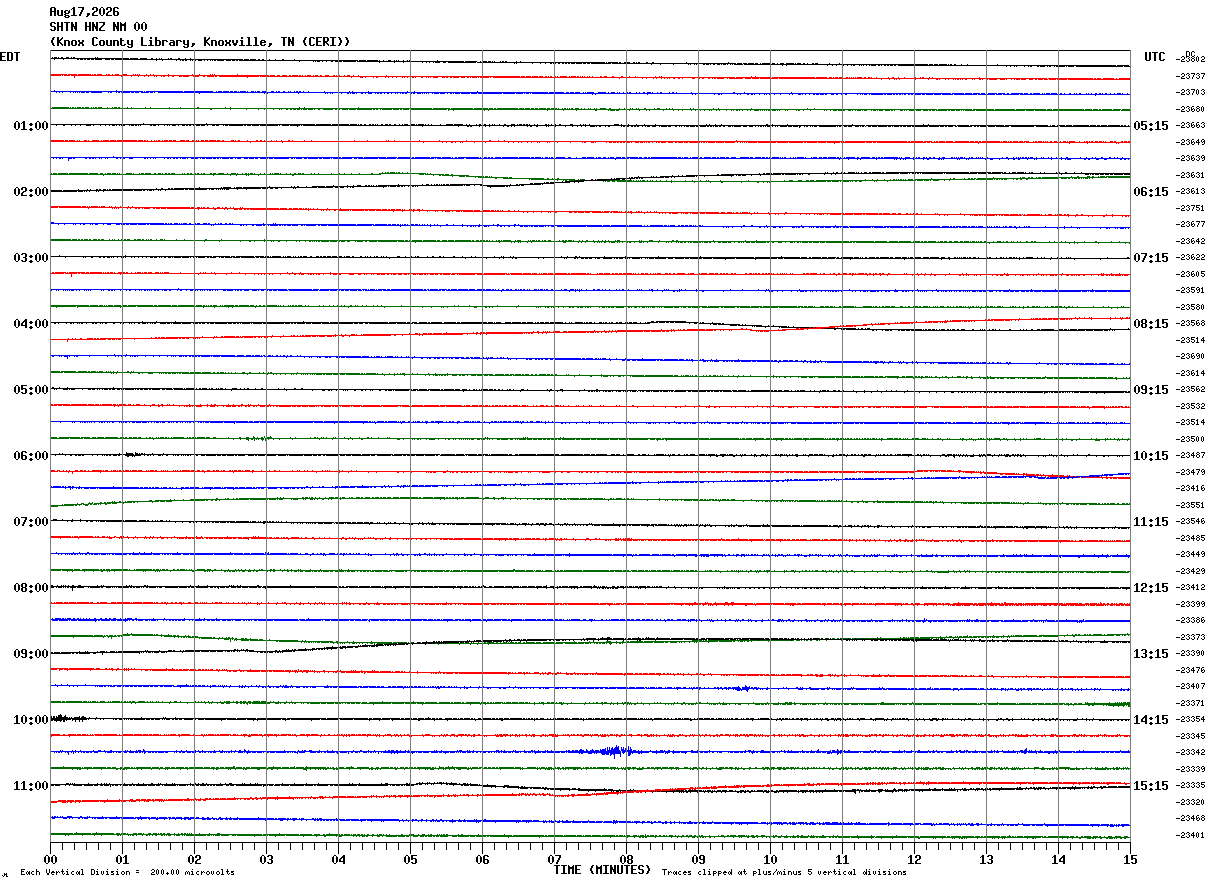This screenshot has width=1210, height=886.
Task: Click the DC offset value '-23568'
Action: 1190,324
